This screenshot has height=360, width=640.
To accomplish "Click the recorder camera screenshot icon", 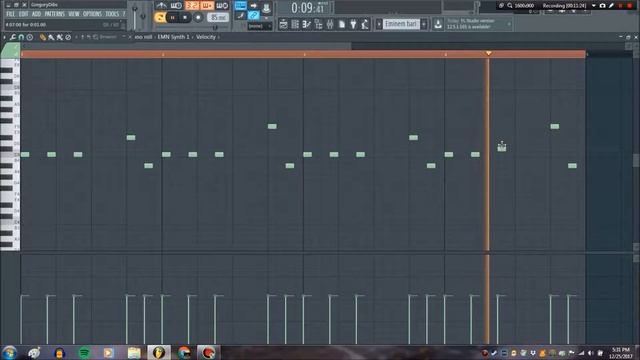I will 602,6.
